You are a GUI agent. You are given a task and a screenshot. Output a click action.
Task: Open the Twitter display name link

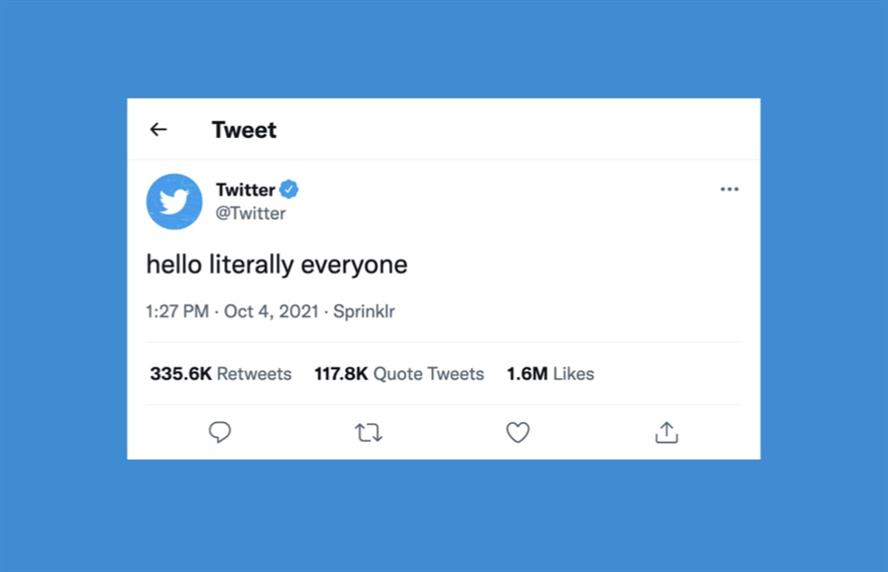click(245, 189)
